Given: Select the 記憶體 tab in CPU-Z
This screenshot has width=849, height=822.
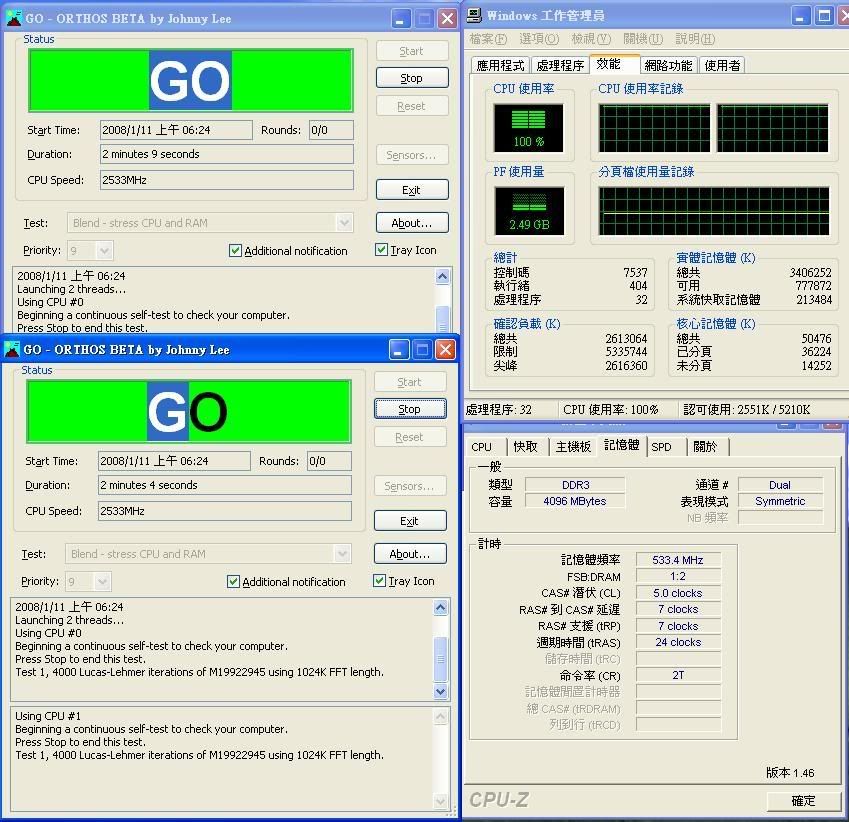Looking at the screenshot, I should [621, 445].
